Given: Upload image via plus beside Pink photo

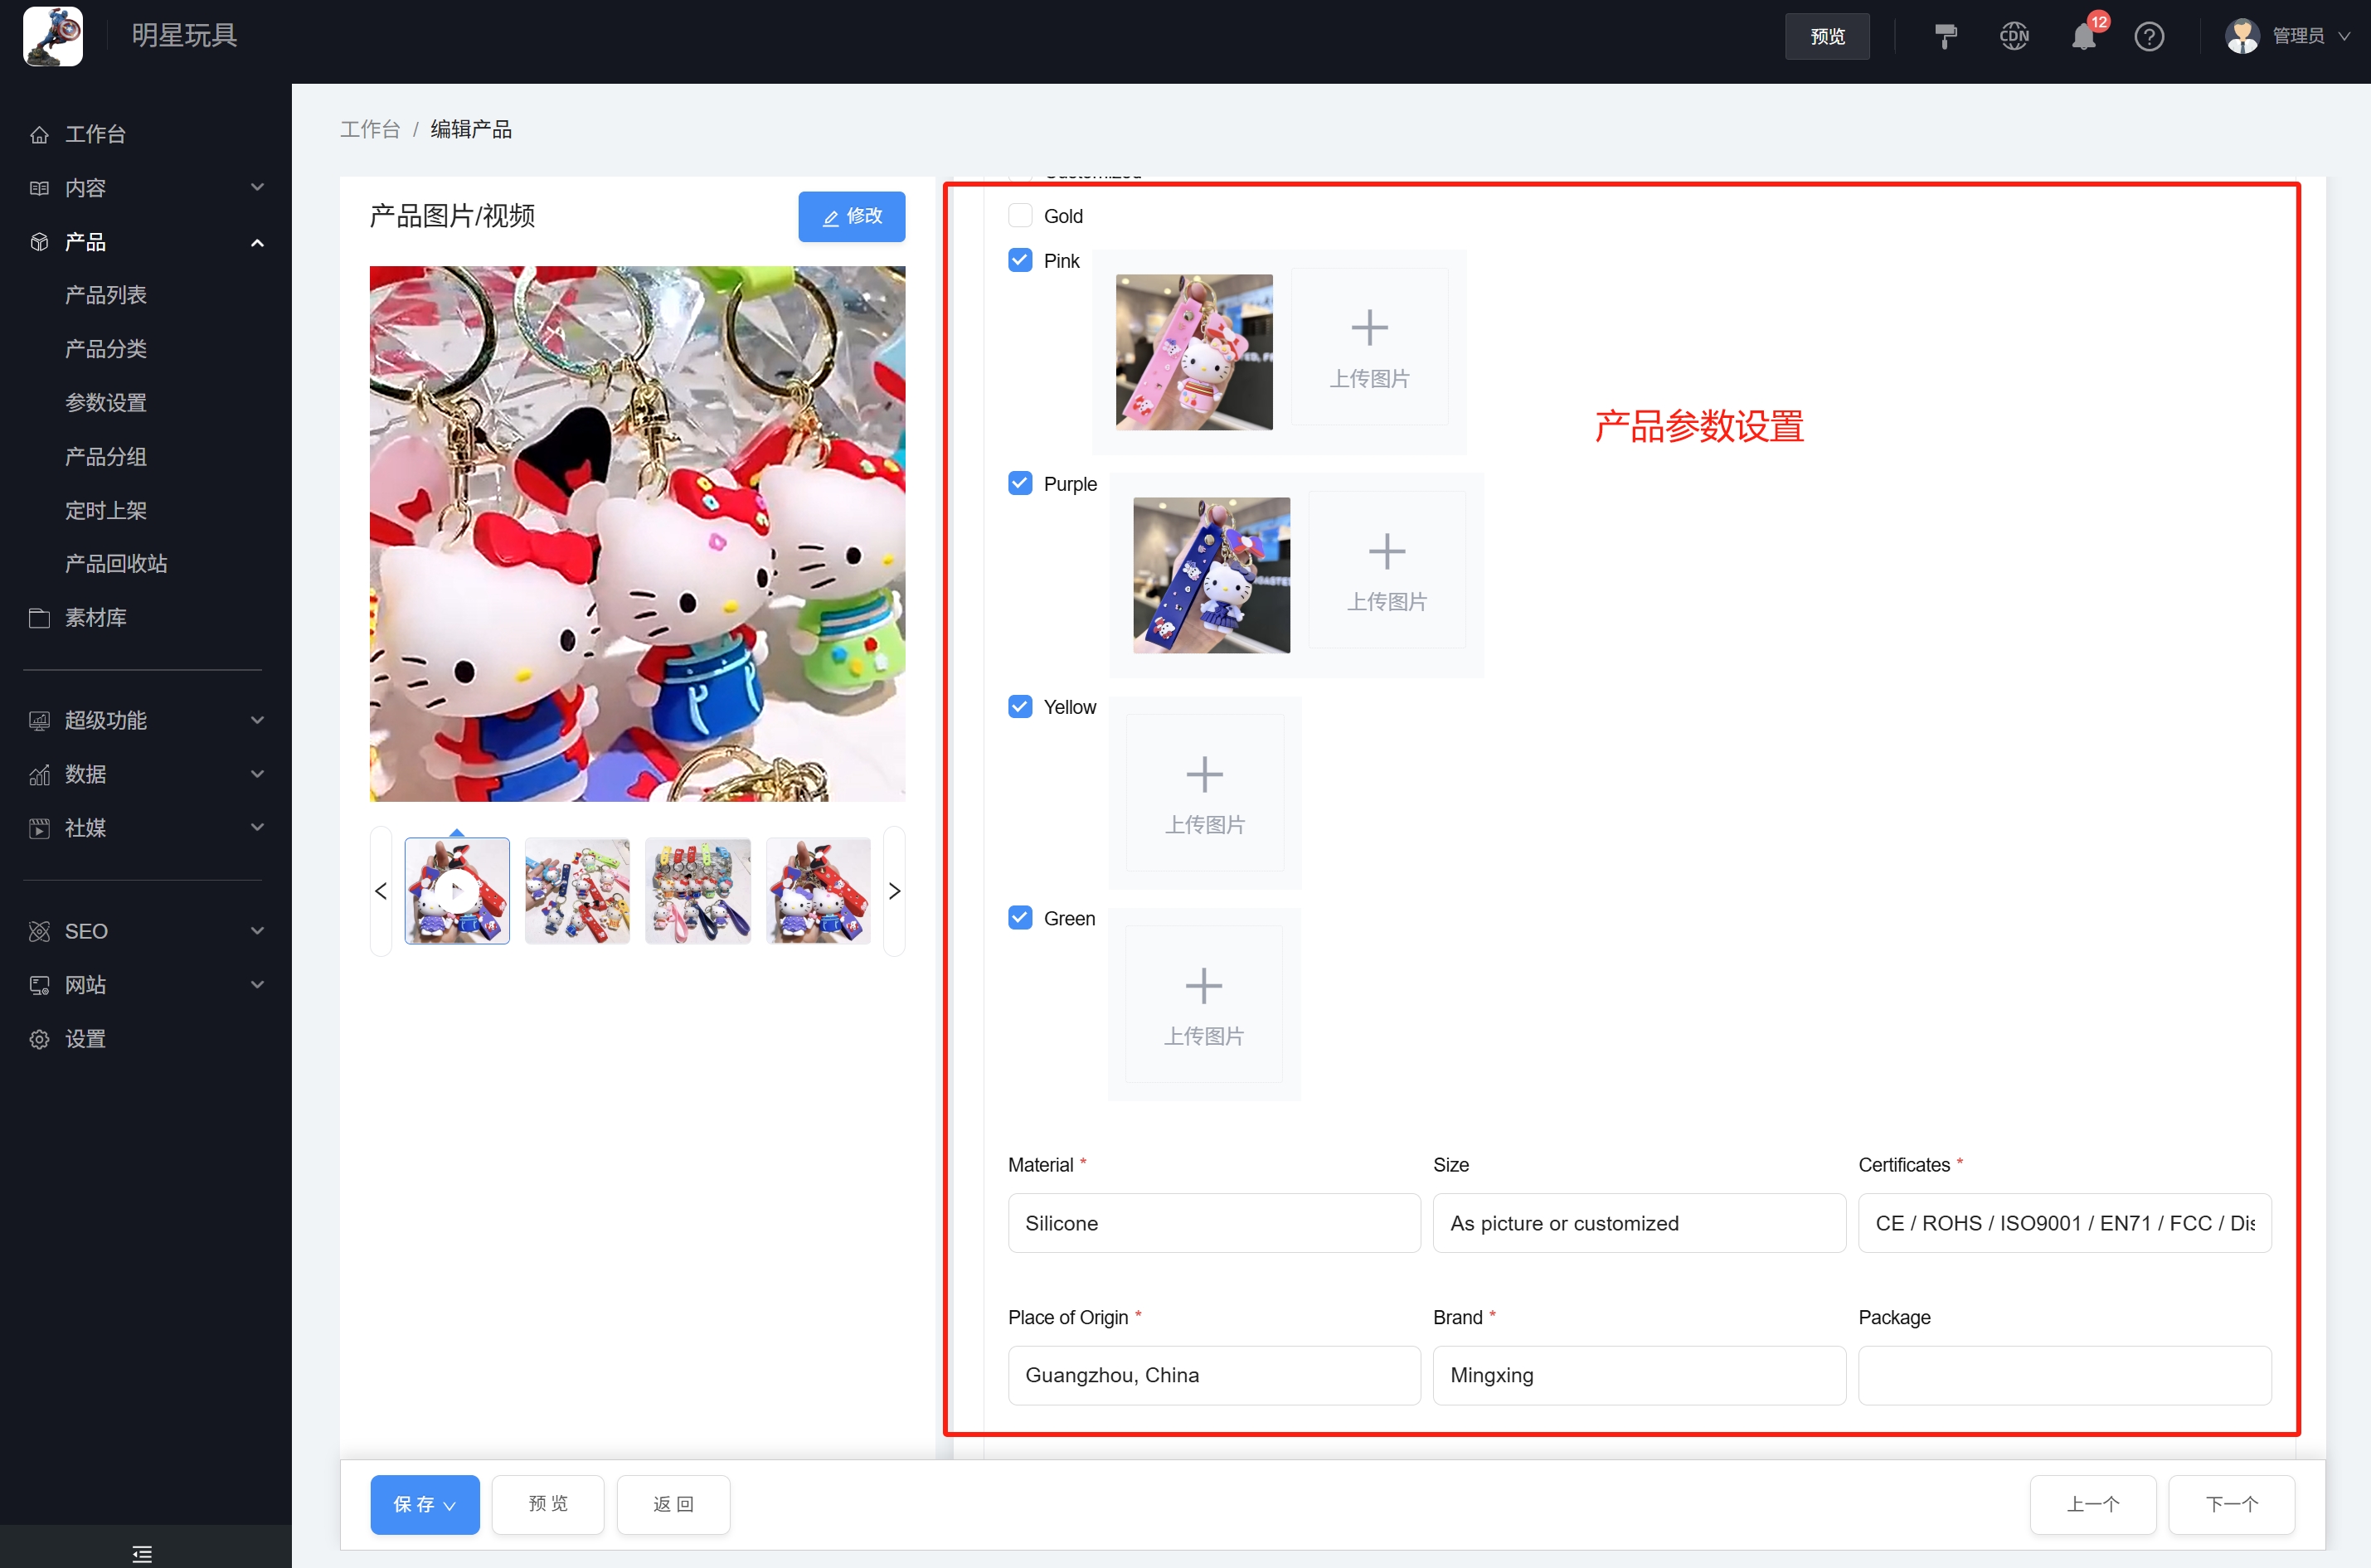Looking at the screenshot, I should pyautogui.click(x=1369, y=347).
